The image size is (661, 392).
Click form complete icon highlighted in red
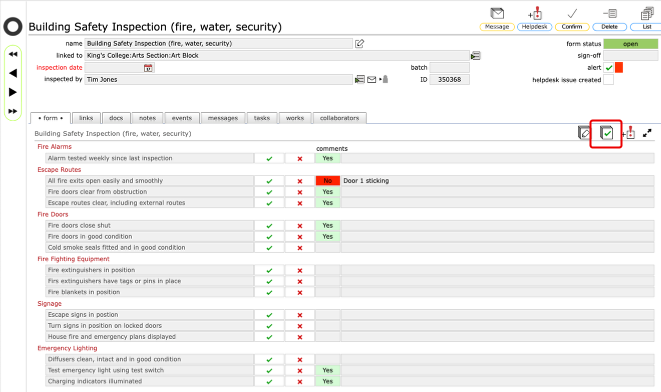(606, 133)
